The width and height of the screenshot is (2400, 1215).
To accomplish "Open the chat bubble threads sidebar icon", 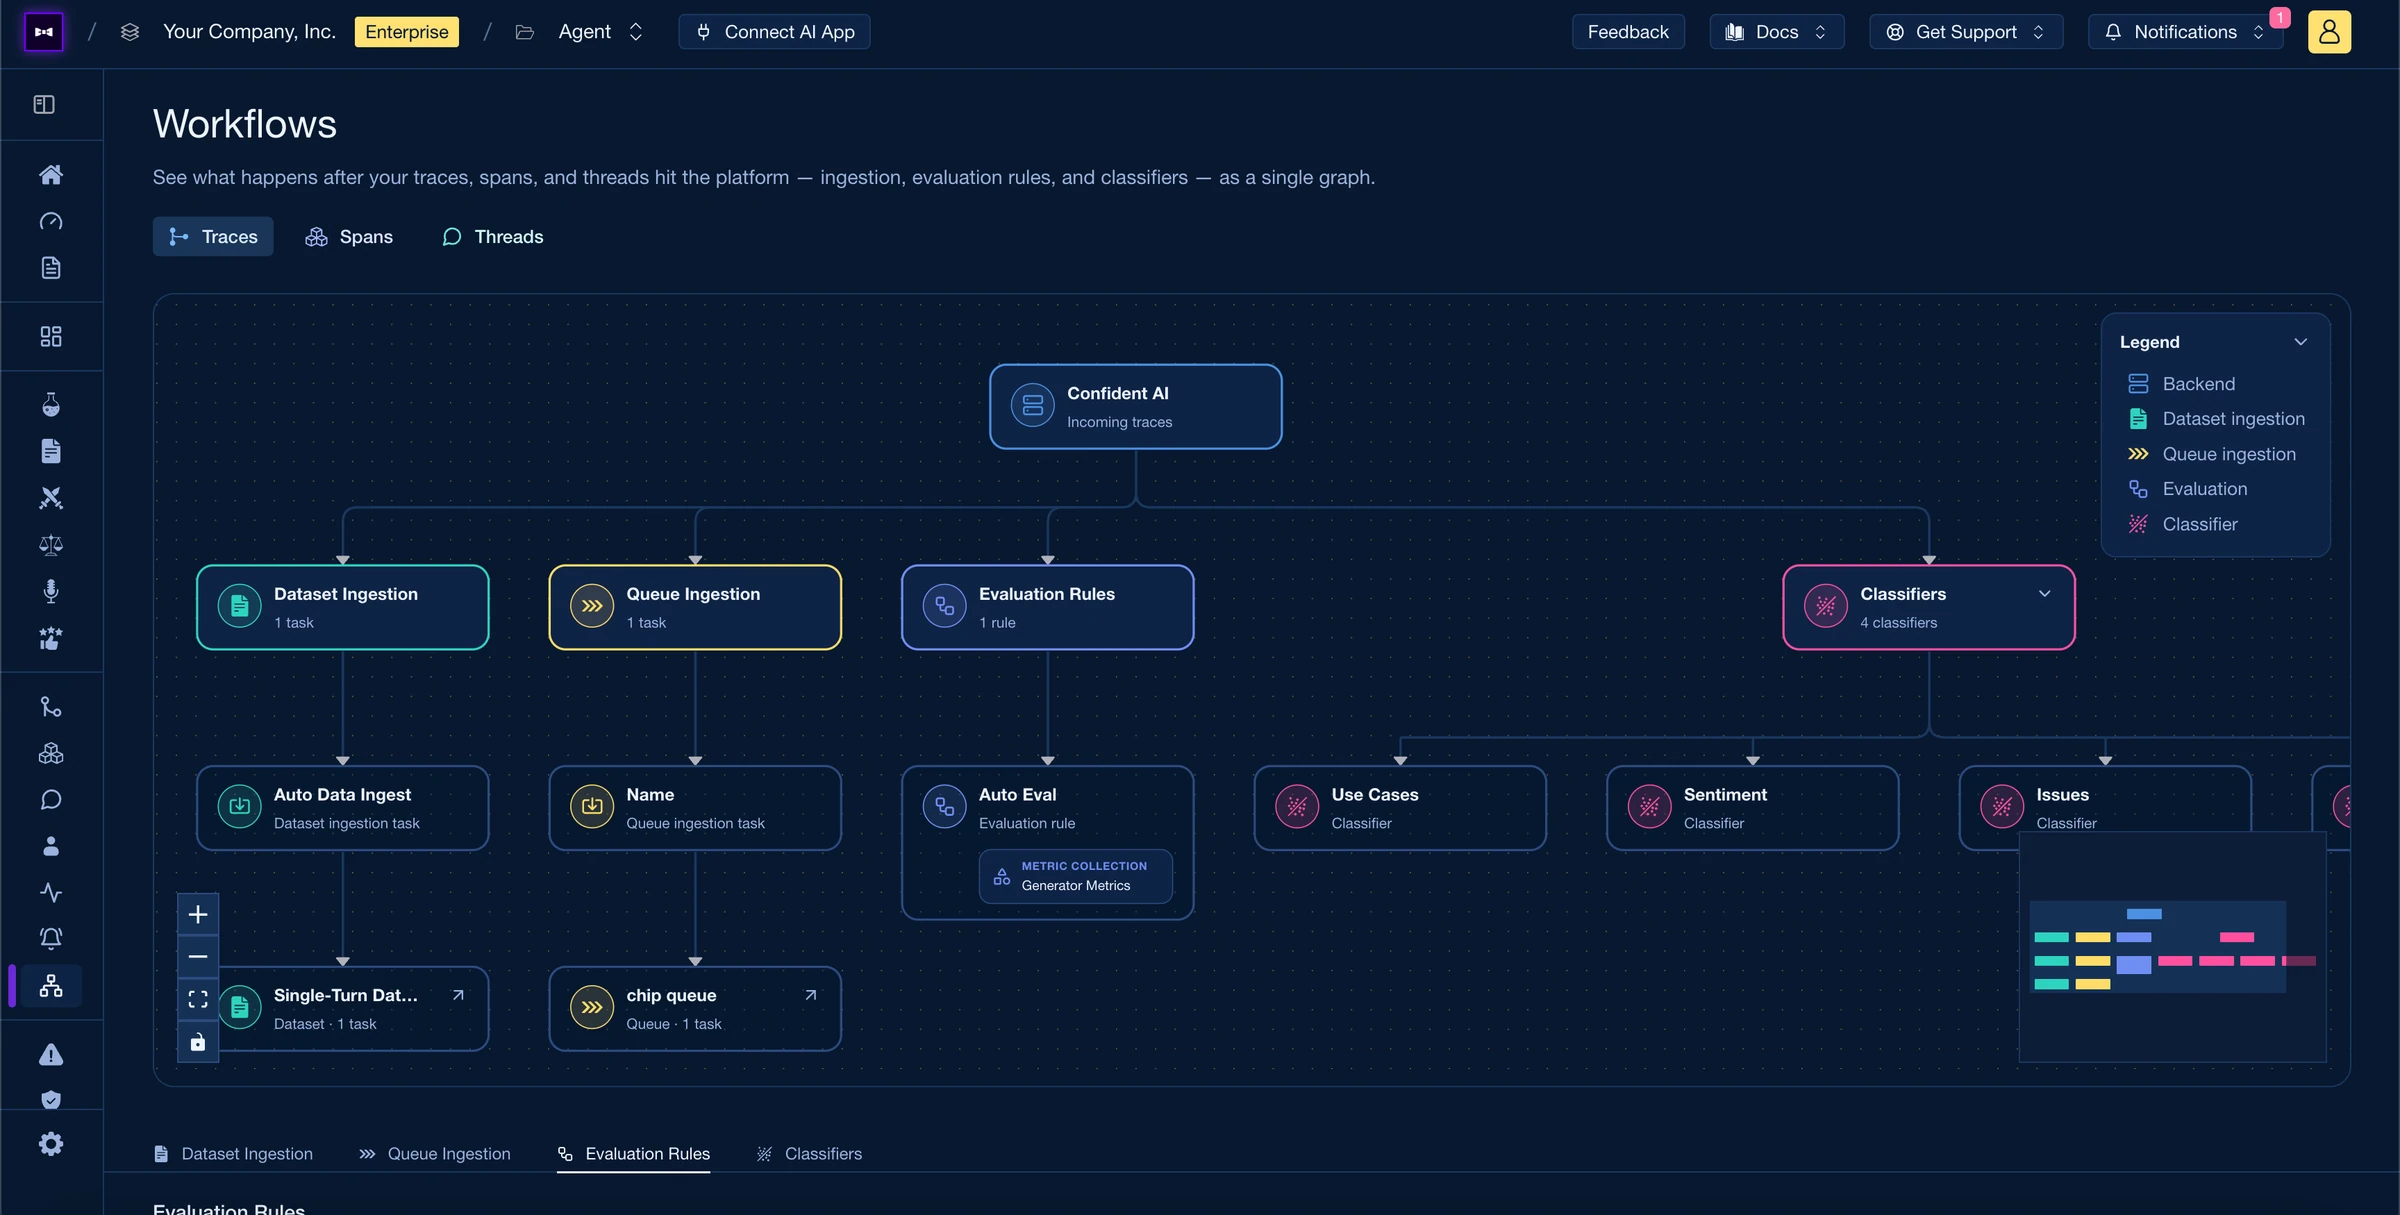I will click(51, 800).
